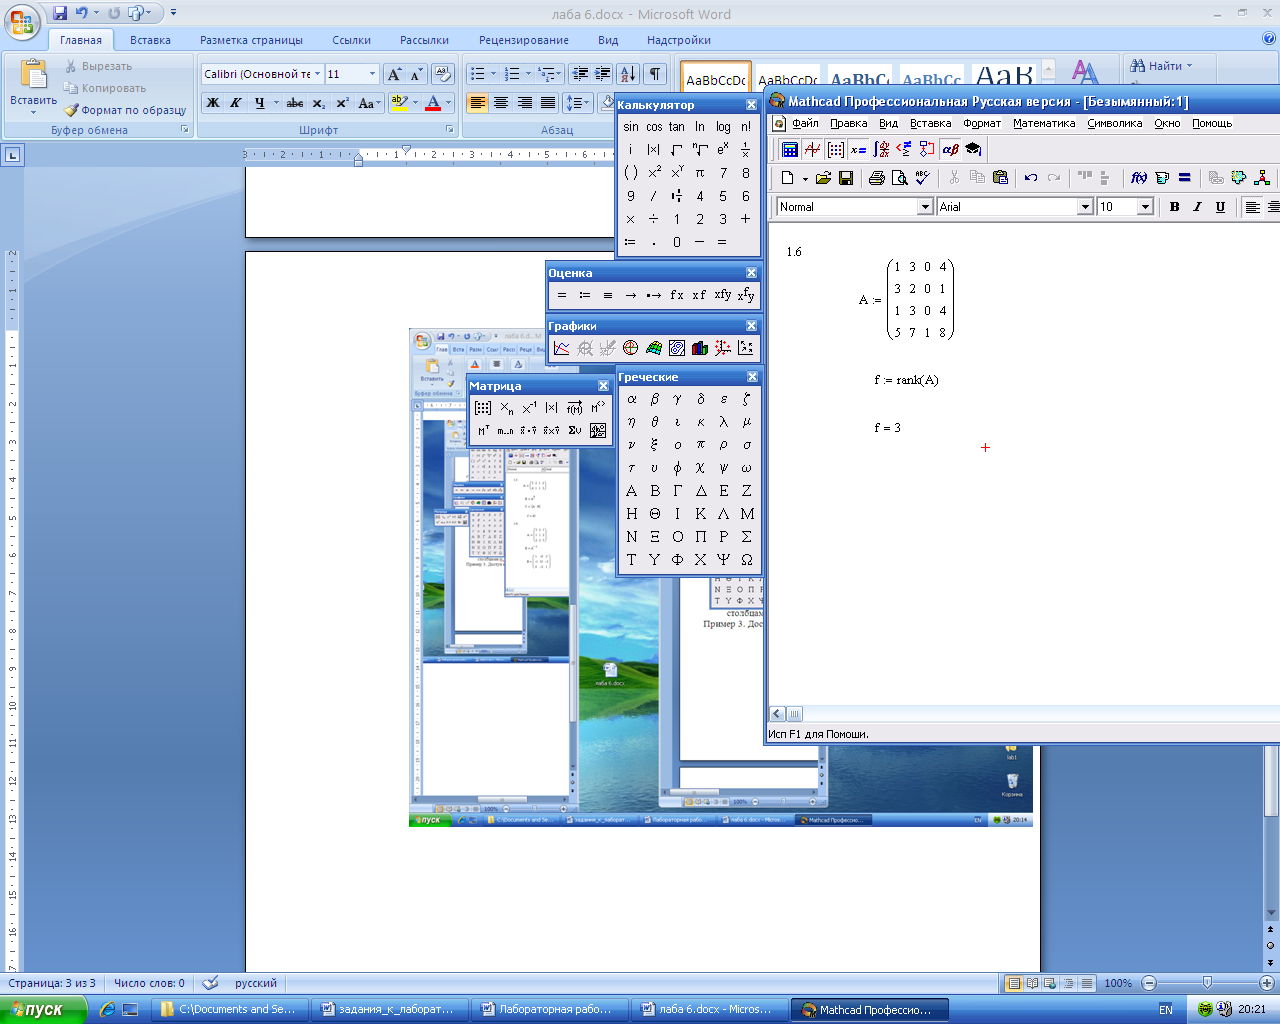Paste from the clipboard in Mathcad's toolbar
The width and height of the screenshot is (1280, 1024).
(x=1000, y=178)
